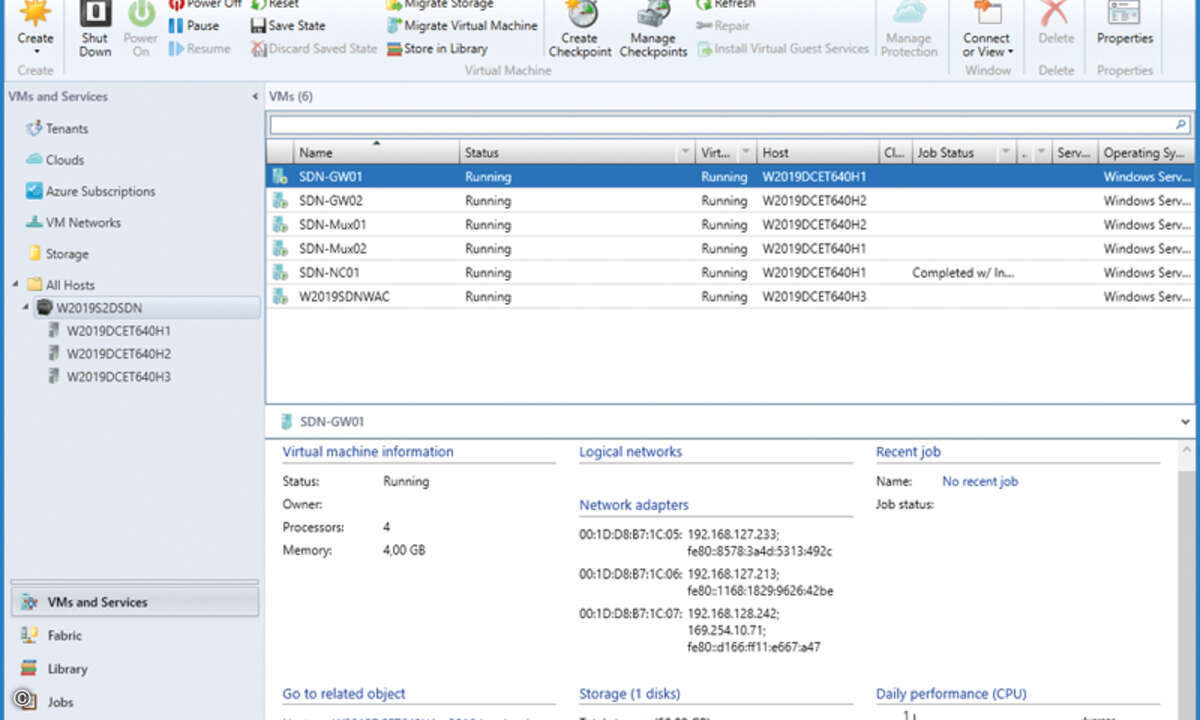The width and height of the screenshot is (1200, 720).
Task: Pause the virtual machine
Action: [194, 26]
